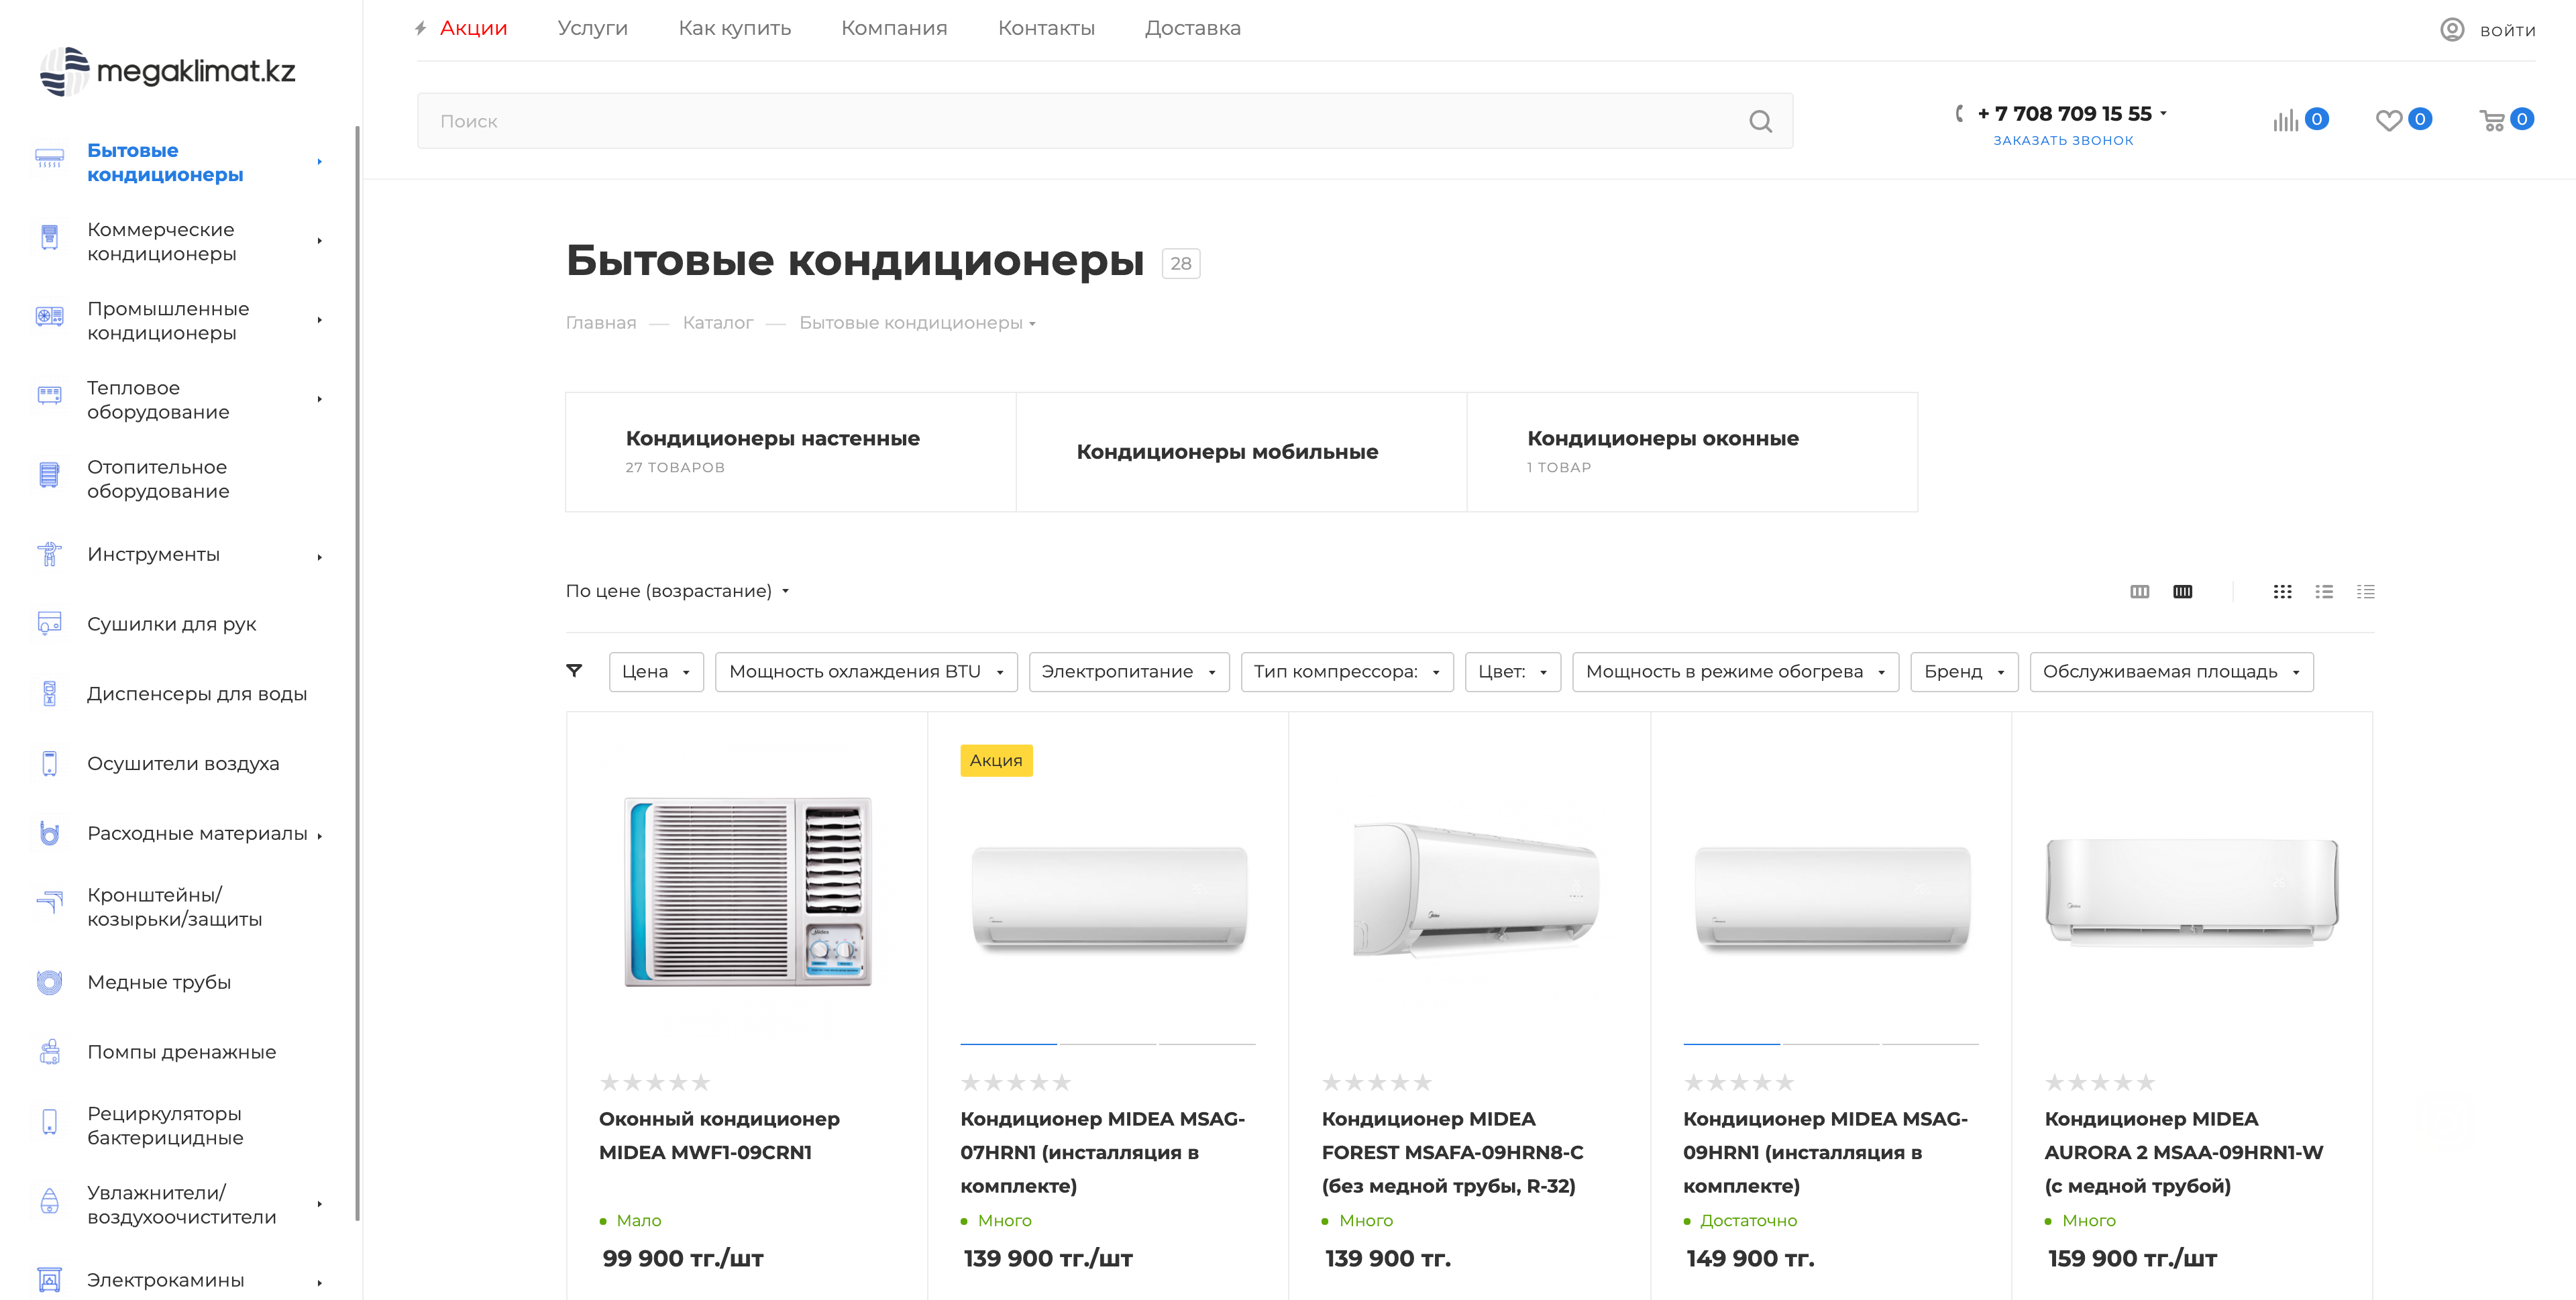Open the По цене (возрастание) sort dropdown
Image resolution: width=2576 pixels, height=1300 pixels.
pyautogui.click(x=677, y=591)
